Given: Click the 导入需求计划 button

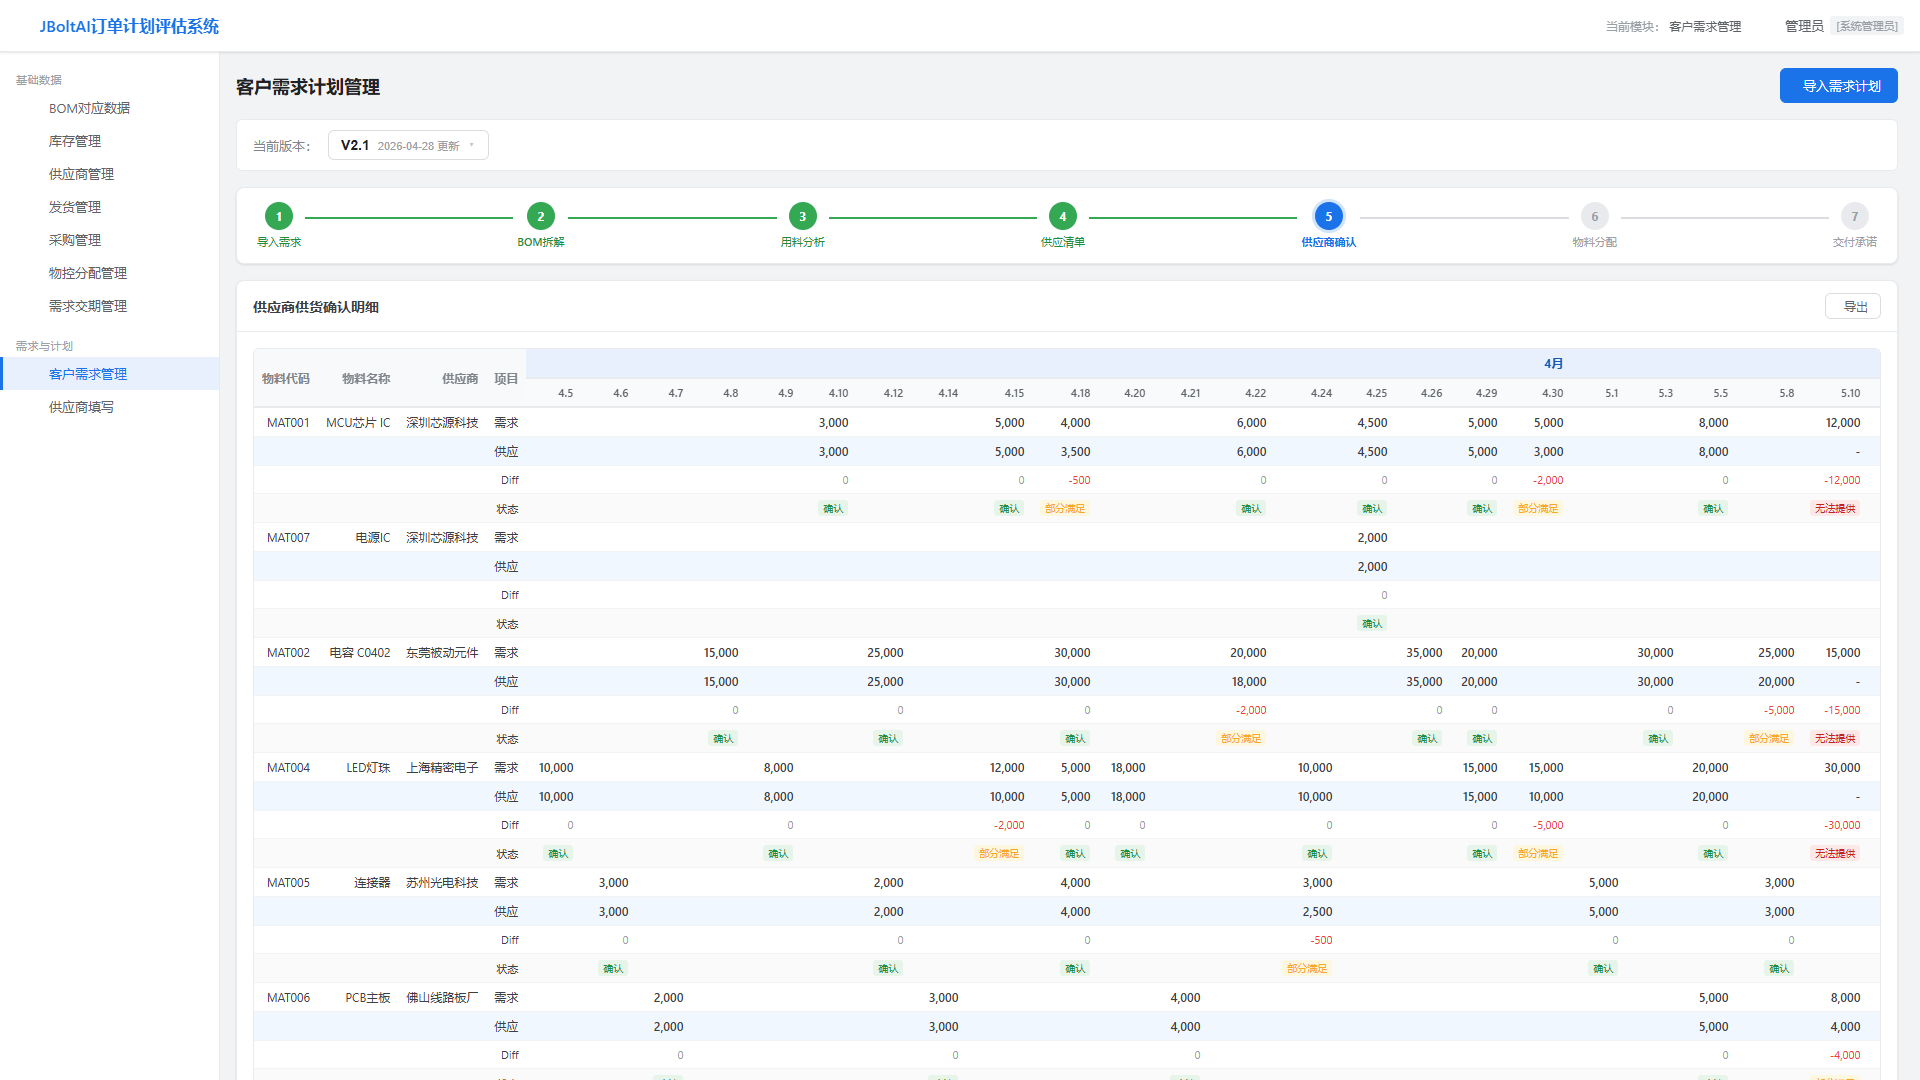Looking at the screenshot, I should click(1838, 86).
